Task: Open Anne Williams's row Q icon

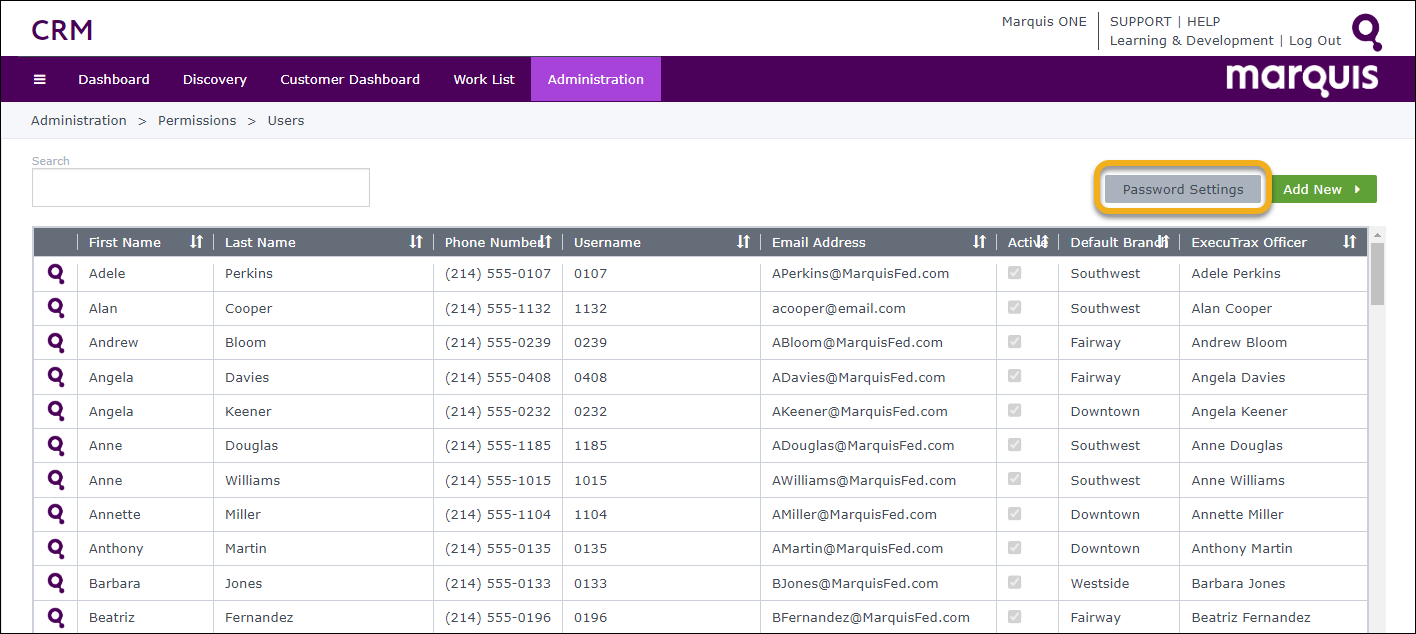Action: (56, 480)
